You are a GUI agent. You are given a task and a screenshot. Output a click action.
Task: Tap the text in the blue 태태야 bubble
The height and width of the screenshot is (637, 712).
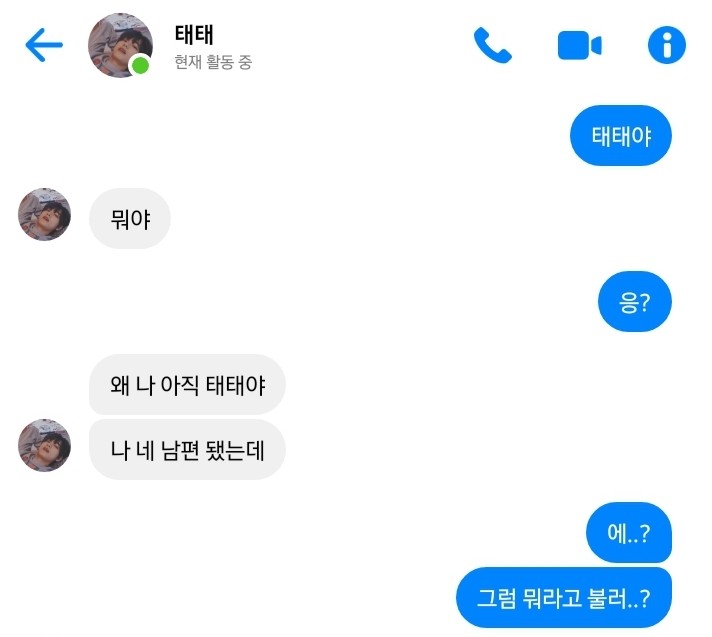tap(621, 136)
